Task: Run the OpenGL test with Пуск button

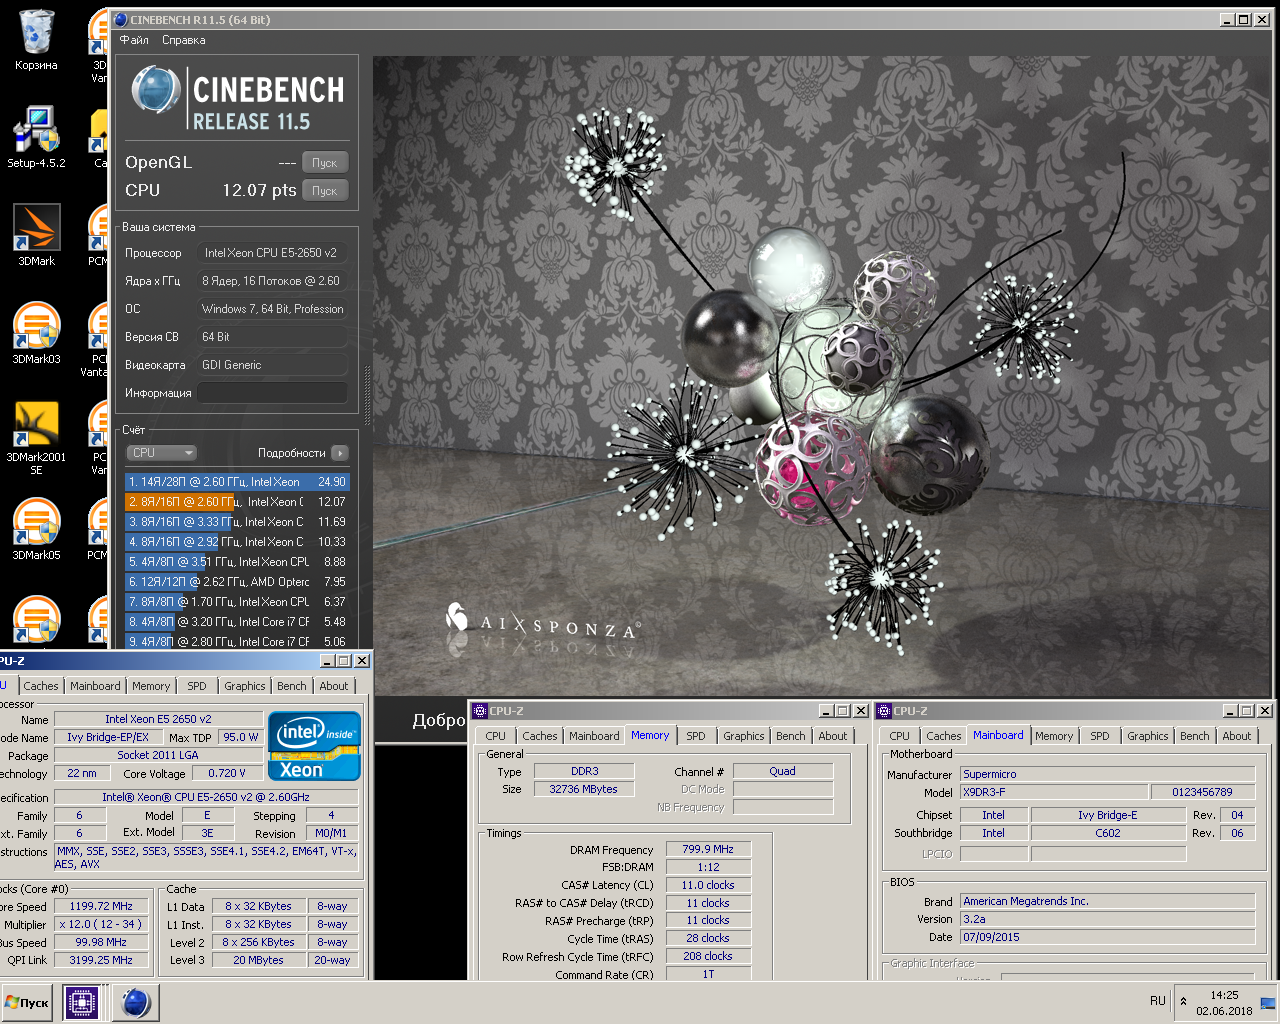Action: pos(324,162)
